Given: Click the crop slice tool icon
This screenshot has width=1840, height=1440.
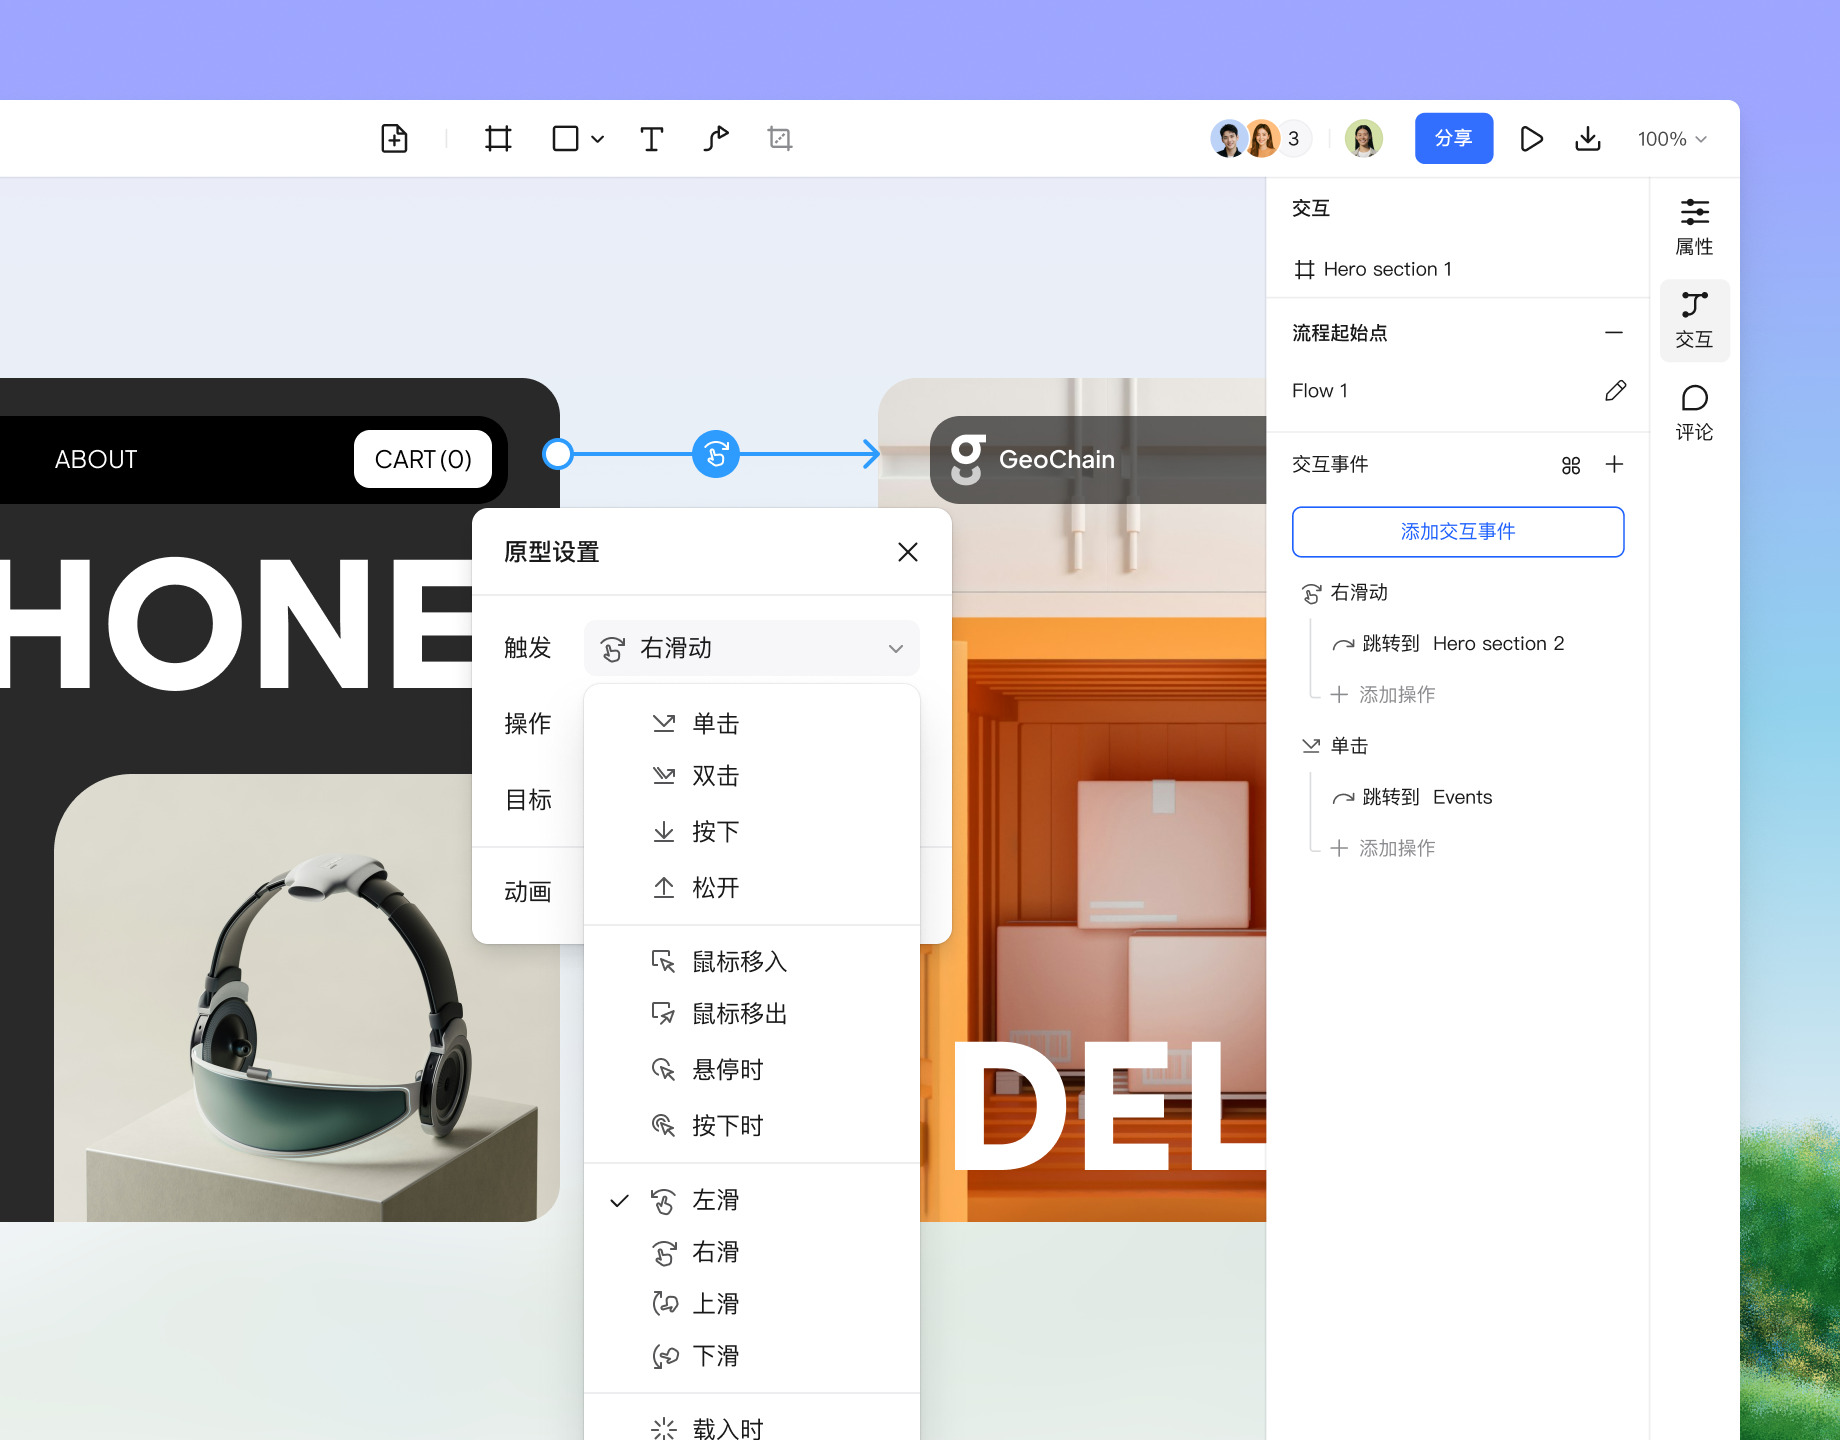Looking at the screenshot, I should 780,138.
